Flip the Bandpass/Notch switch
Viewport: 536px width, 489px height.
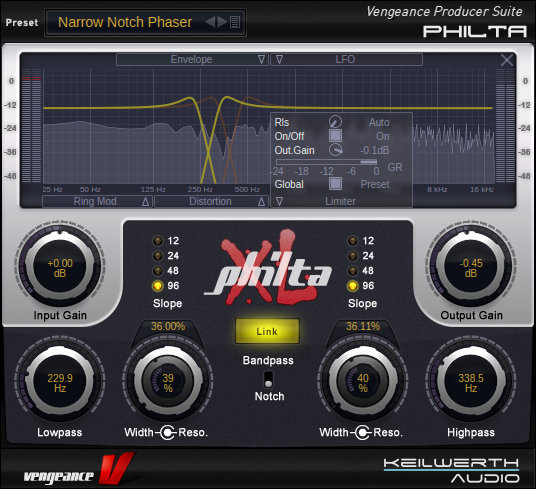click(x=268, y=379)
